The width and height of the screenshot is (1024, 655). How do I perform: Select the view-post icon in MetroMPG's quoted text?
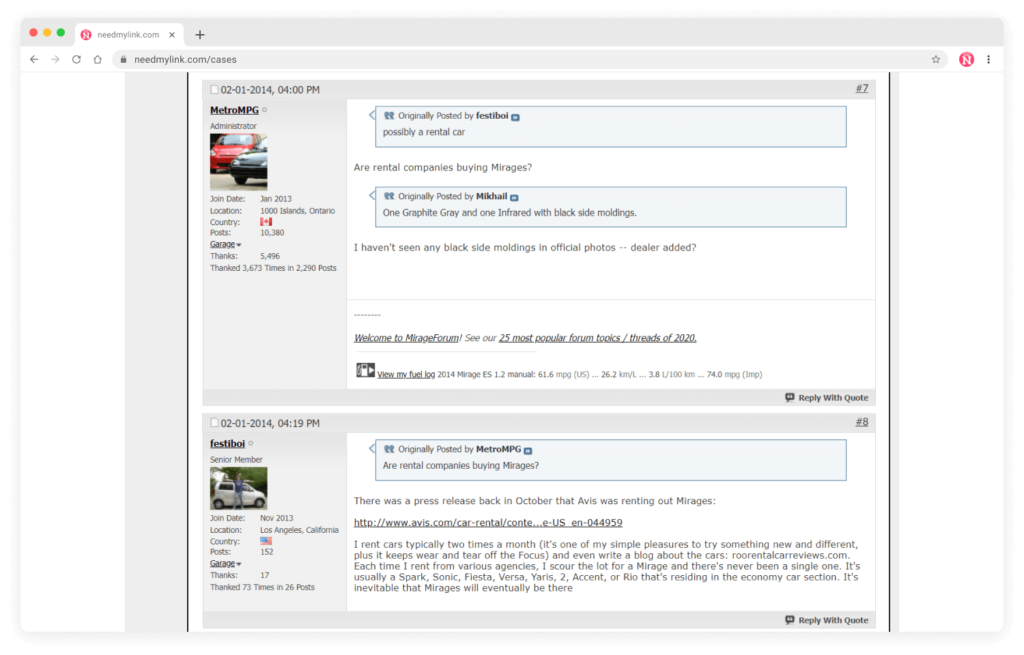click(x=527, y=451)
